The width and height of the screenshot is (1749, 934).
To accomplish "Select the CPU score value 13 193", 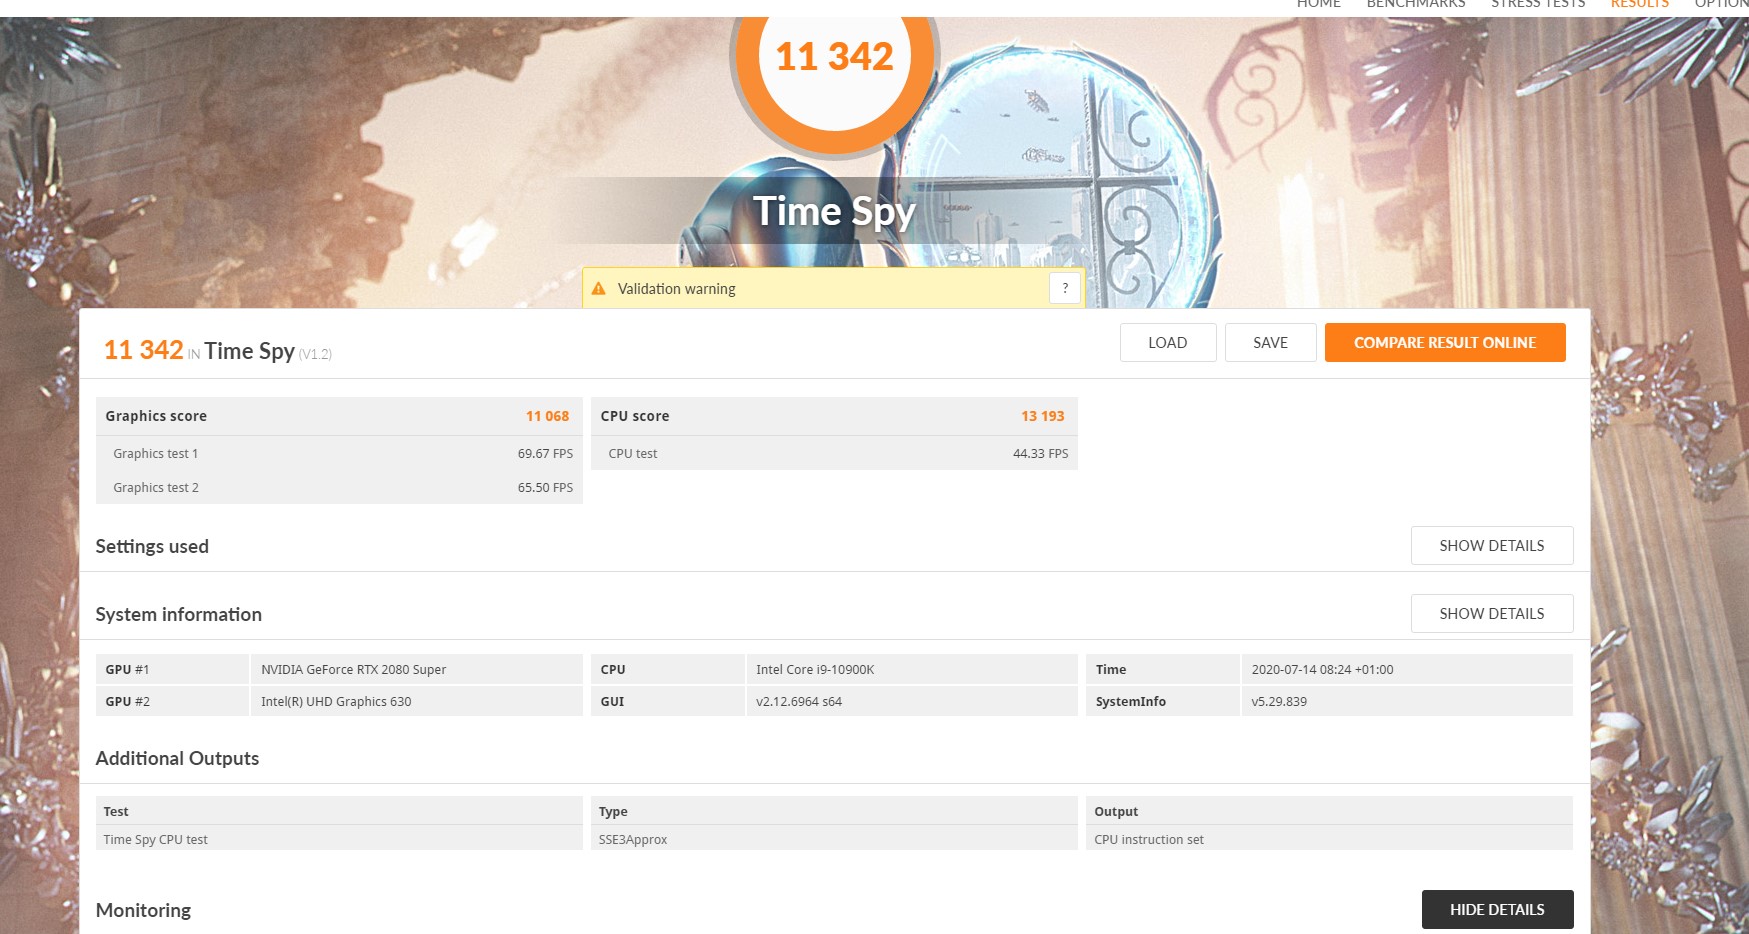I will click(x=1042, y=416).
